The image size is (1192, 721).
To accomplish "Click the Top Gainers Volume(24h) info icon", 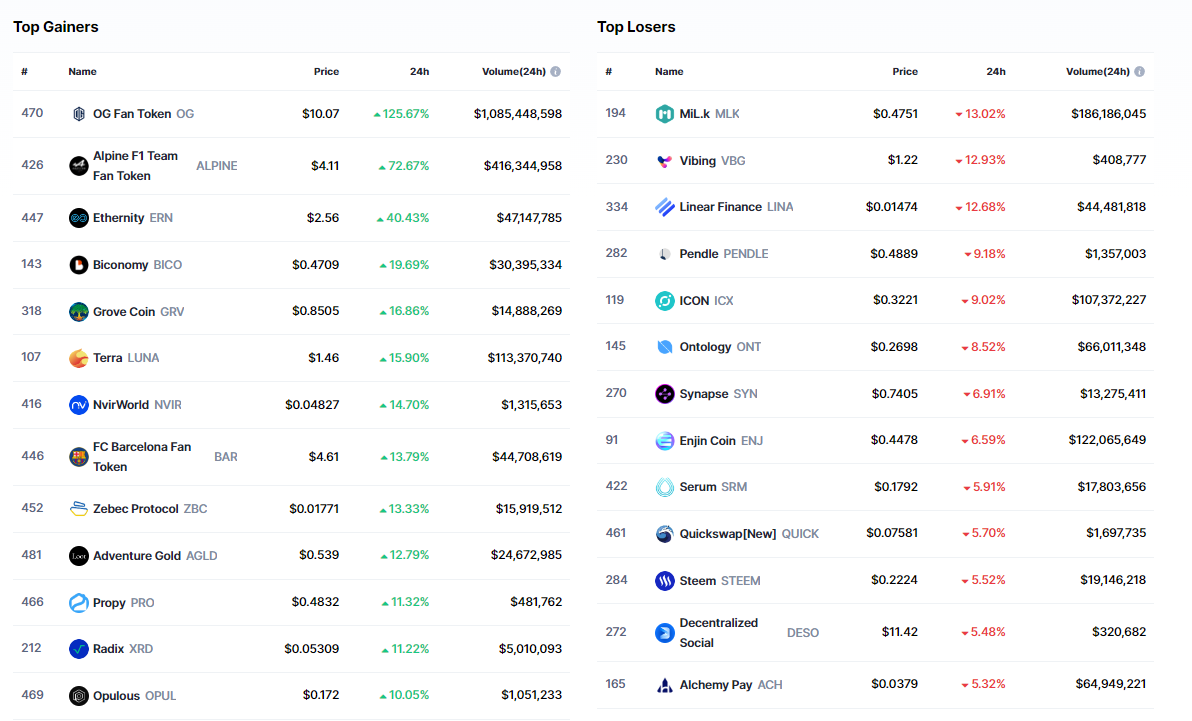I will (x=556, y=72).
